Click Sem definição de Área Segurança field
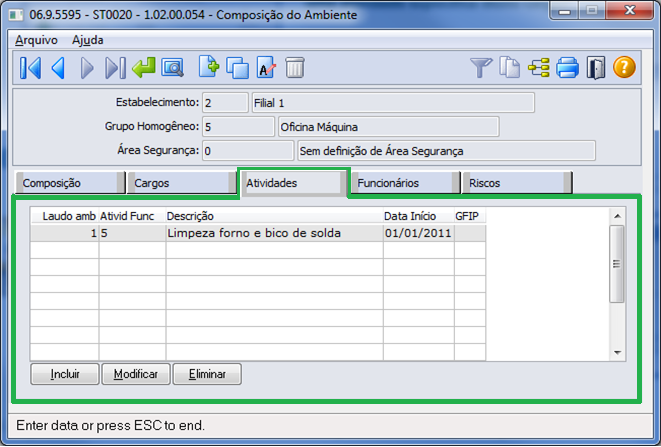Image resolution: width=661 pixels, height=447 pixels. tap(446, 151)
